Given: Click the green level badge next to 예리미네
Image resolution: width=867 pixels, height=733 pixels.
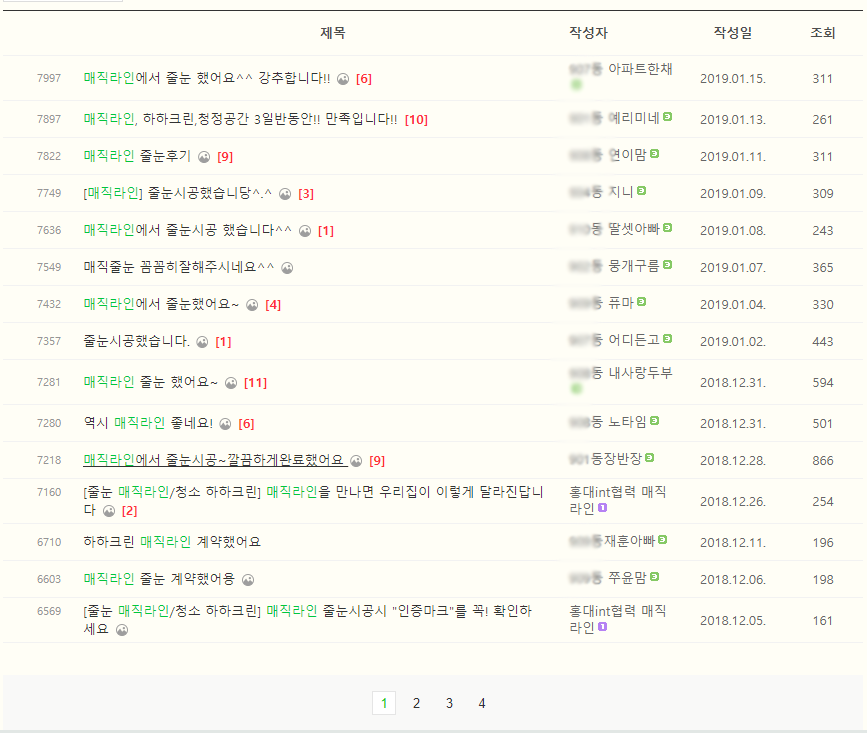Looking at the screenshot, I should [x=667, y=117].
